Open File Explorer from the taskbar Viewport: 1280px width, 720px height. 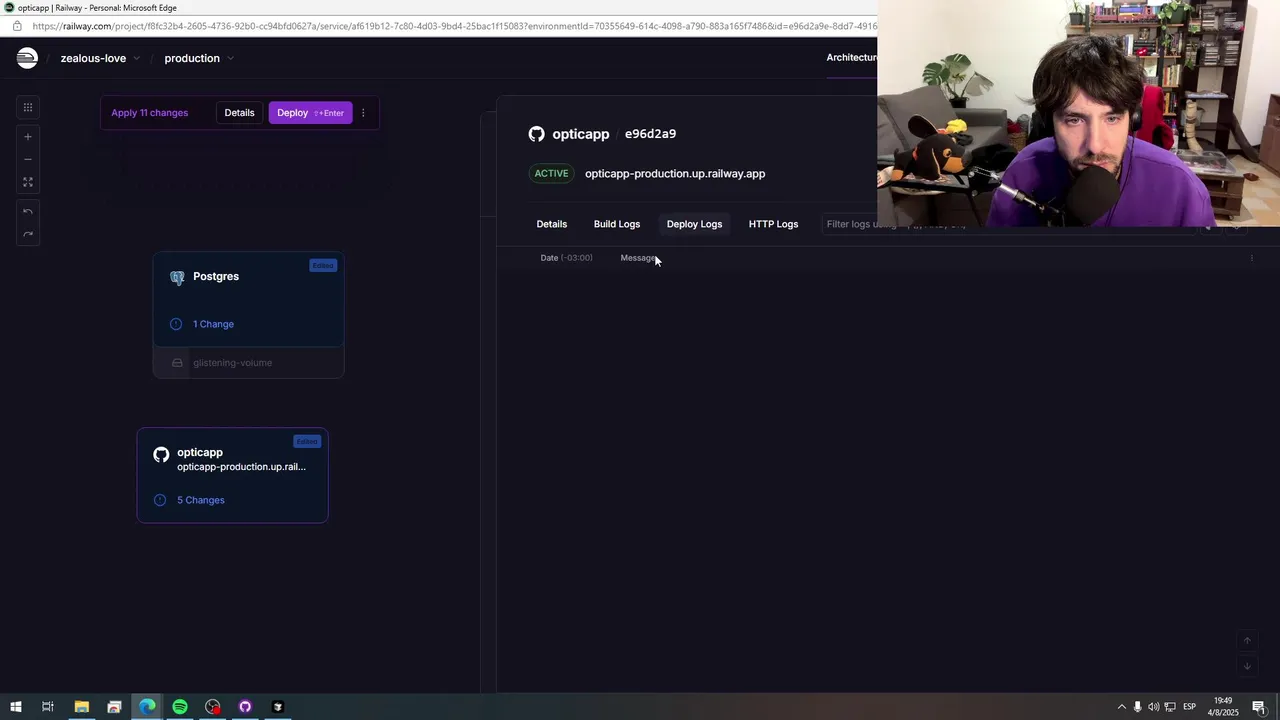[82, 707]
